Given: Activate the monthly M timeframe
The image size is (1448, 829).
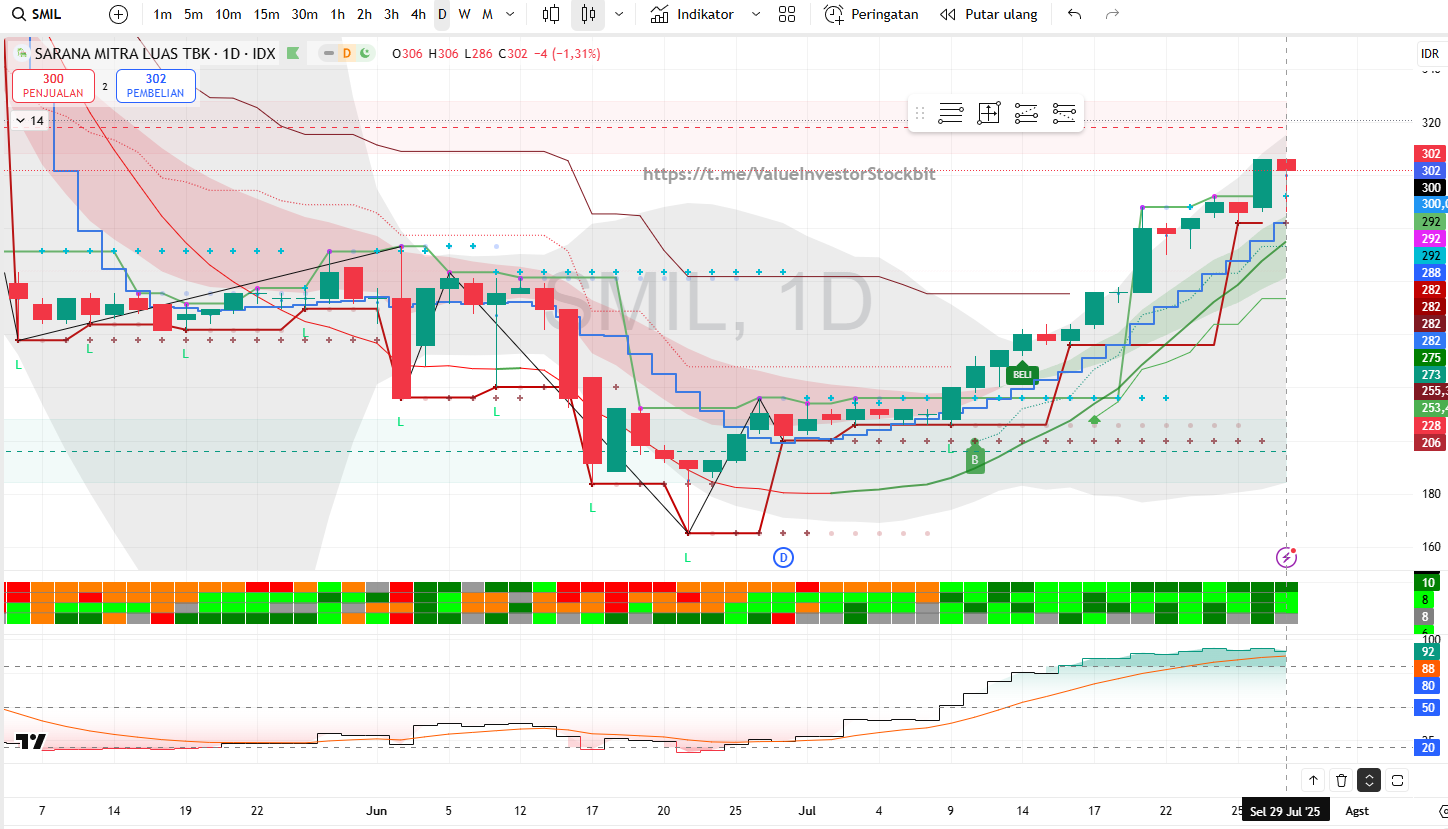Looking at the screenshot, I should (x=487, y=14).
